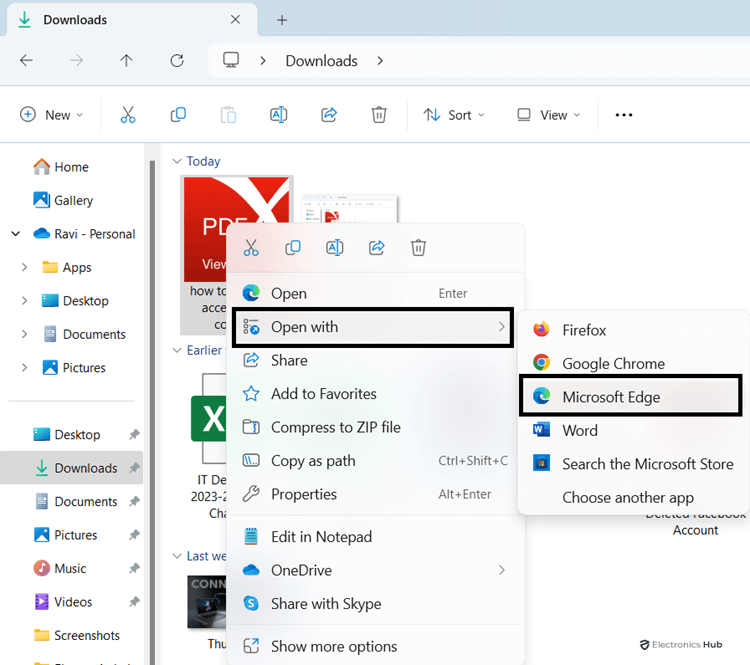Expand the OneDrive Desktop folder arrow

point(24,300)
